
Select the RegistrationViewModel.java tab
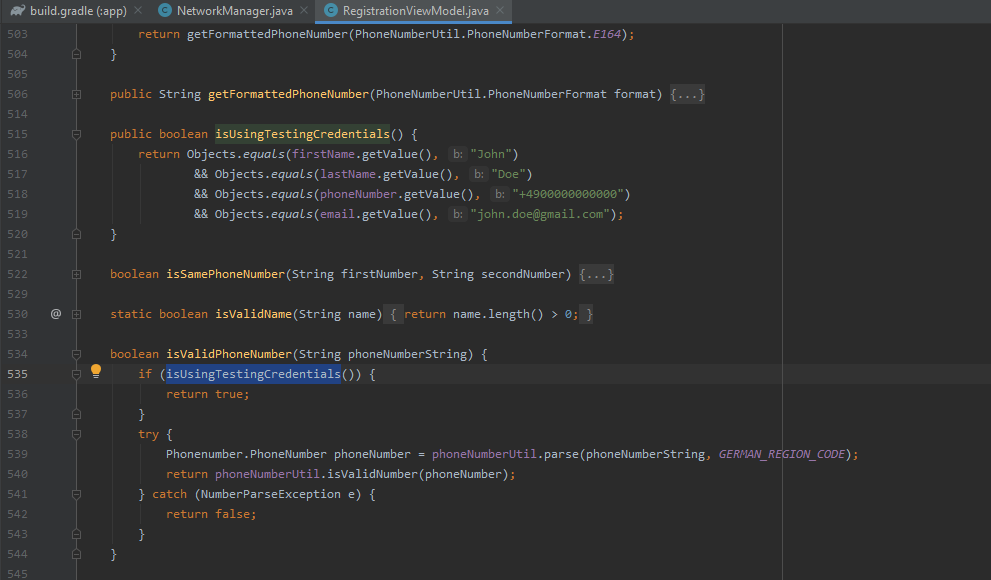[x=415, y=11]
